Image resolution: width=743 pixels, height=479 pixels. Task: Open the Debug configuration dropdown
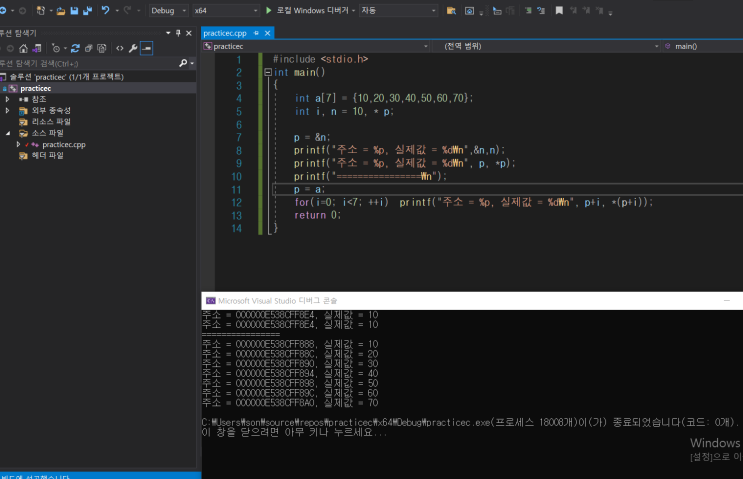[168, 10]
